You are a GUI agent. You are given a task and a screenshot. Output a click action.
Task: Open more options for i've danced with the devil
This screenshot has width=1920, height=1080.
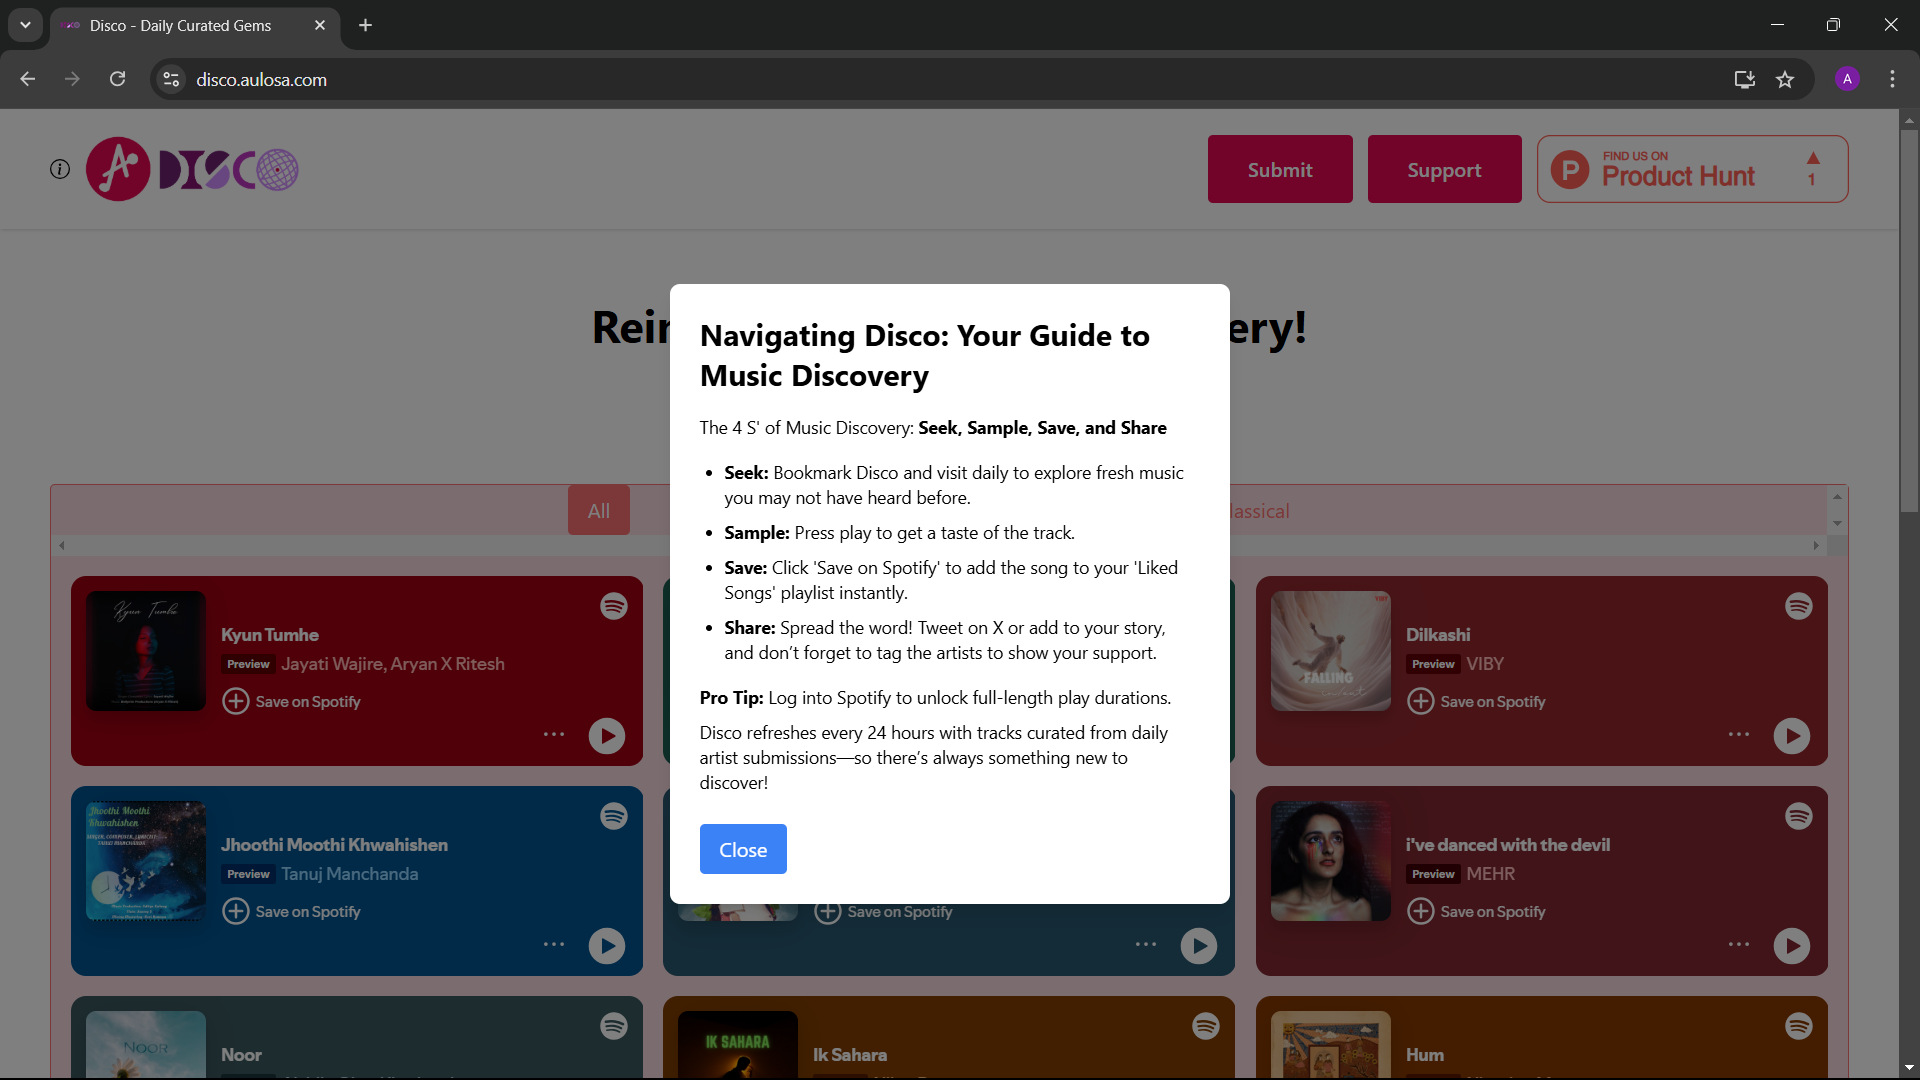click(x=1739, y=944)
